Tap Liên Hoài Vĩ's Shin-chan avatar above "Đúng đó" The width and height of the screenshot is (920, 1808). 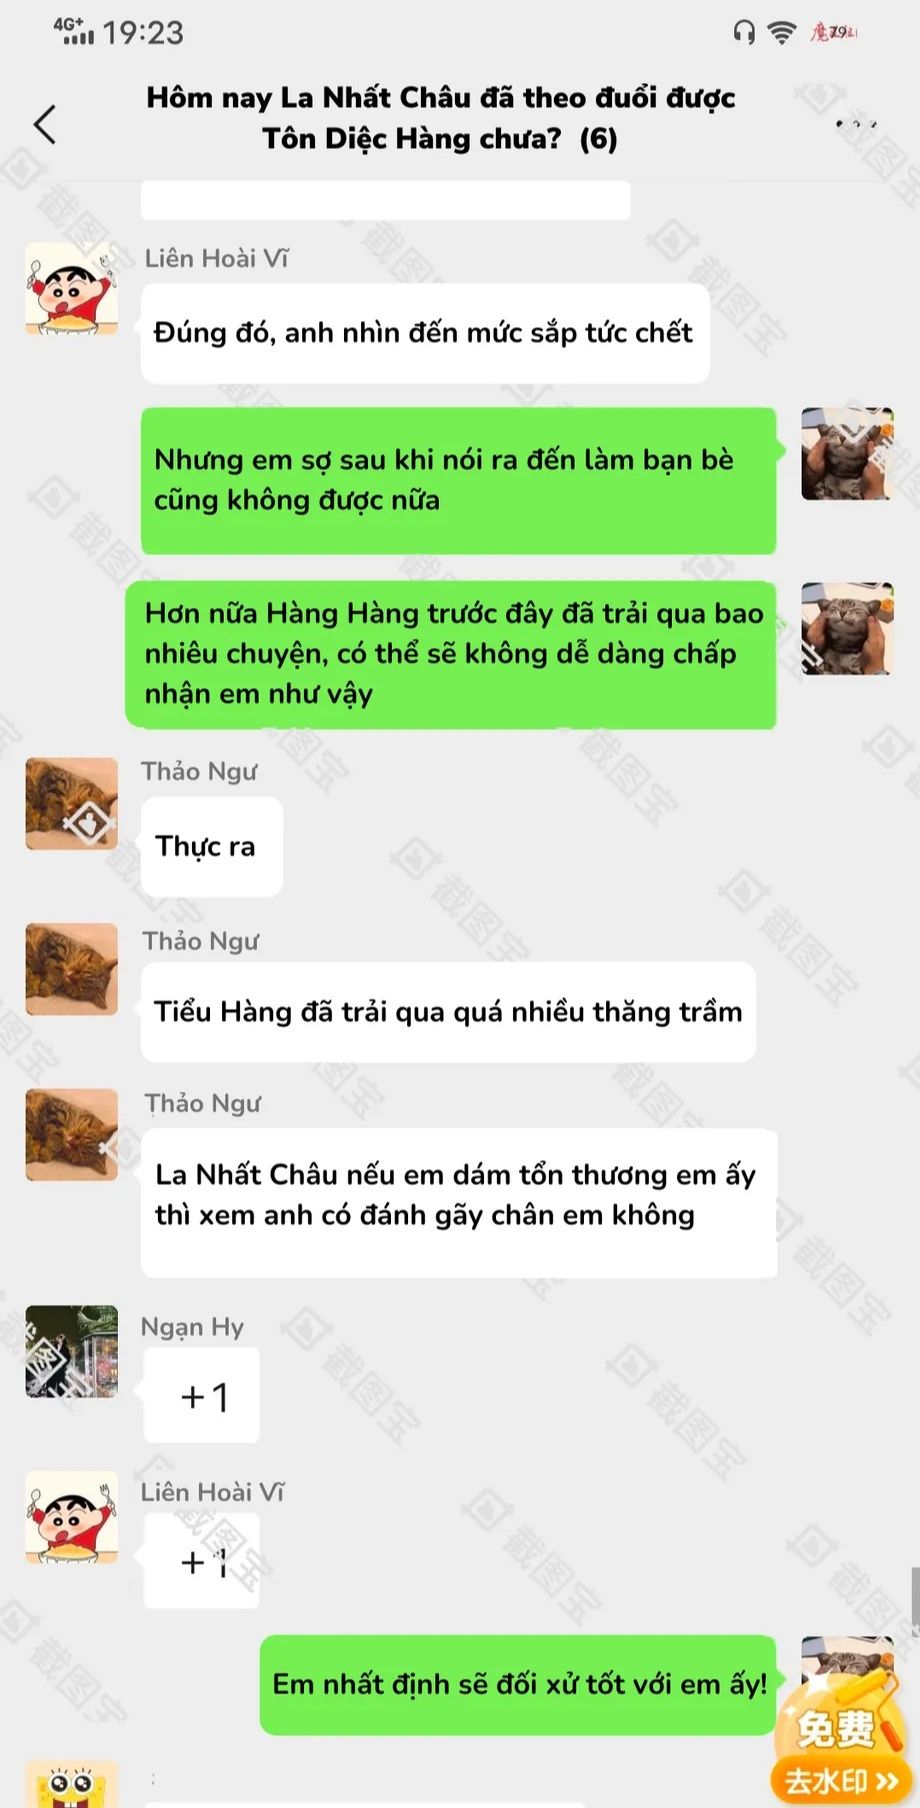pos(72,288)
